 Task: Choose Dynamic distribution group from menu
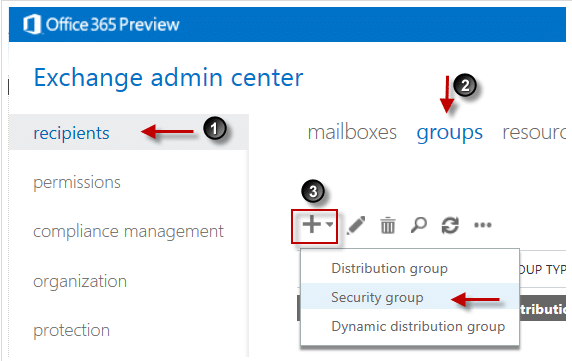pos(410,326)
